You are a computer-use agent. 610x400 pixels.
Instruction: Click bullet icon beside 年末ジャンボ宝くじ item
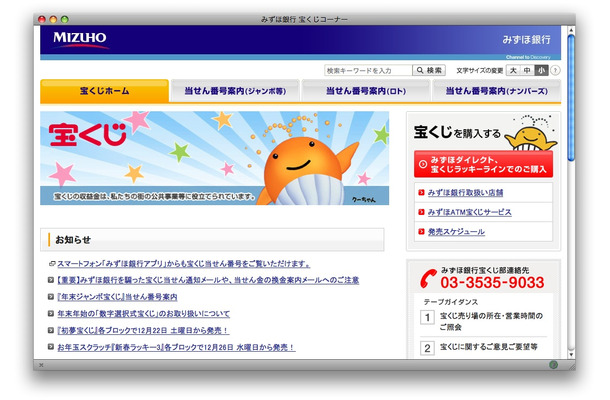51,296
